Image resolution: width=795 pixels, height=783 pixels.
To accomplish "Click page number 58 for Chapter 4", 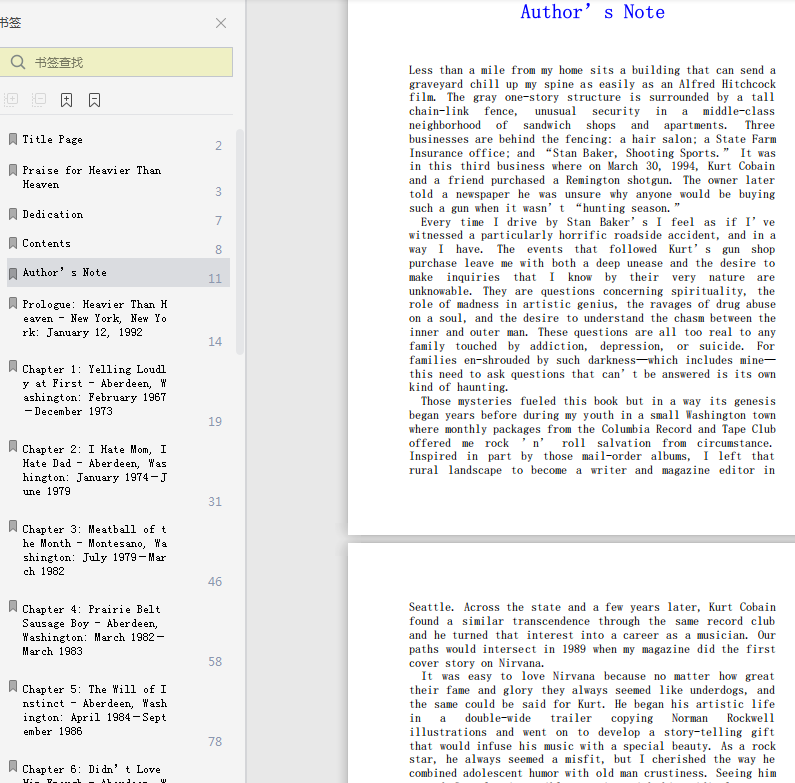I will [215, 662].
